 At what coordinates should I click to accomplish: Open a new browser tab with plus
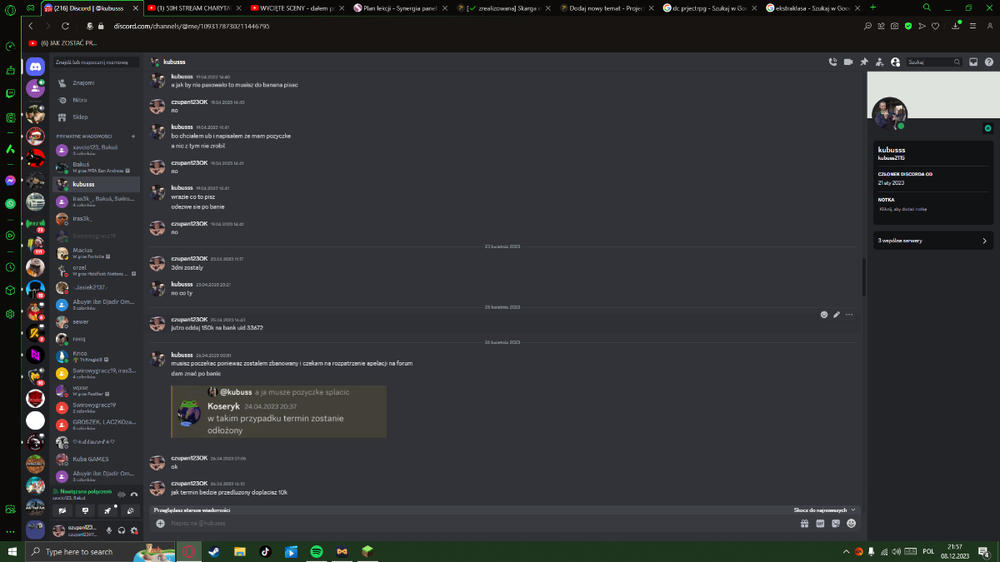pos(873,8)
